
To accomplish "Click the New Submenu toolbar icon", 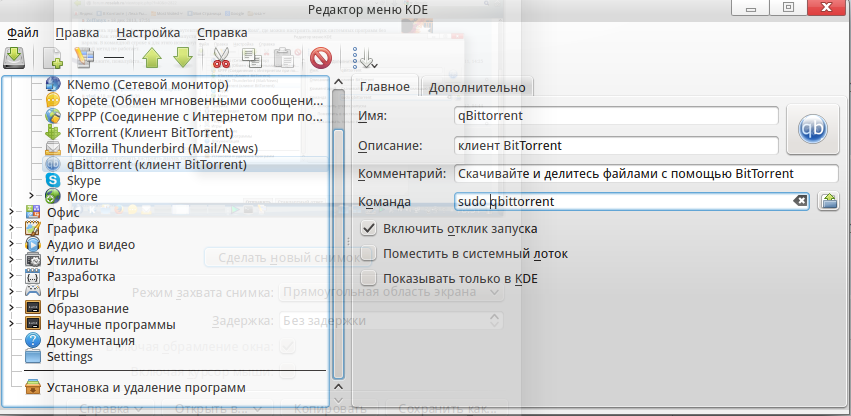I will point(84,57).
